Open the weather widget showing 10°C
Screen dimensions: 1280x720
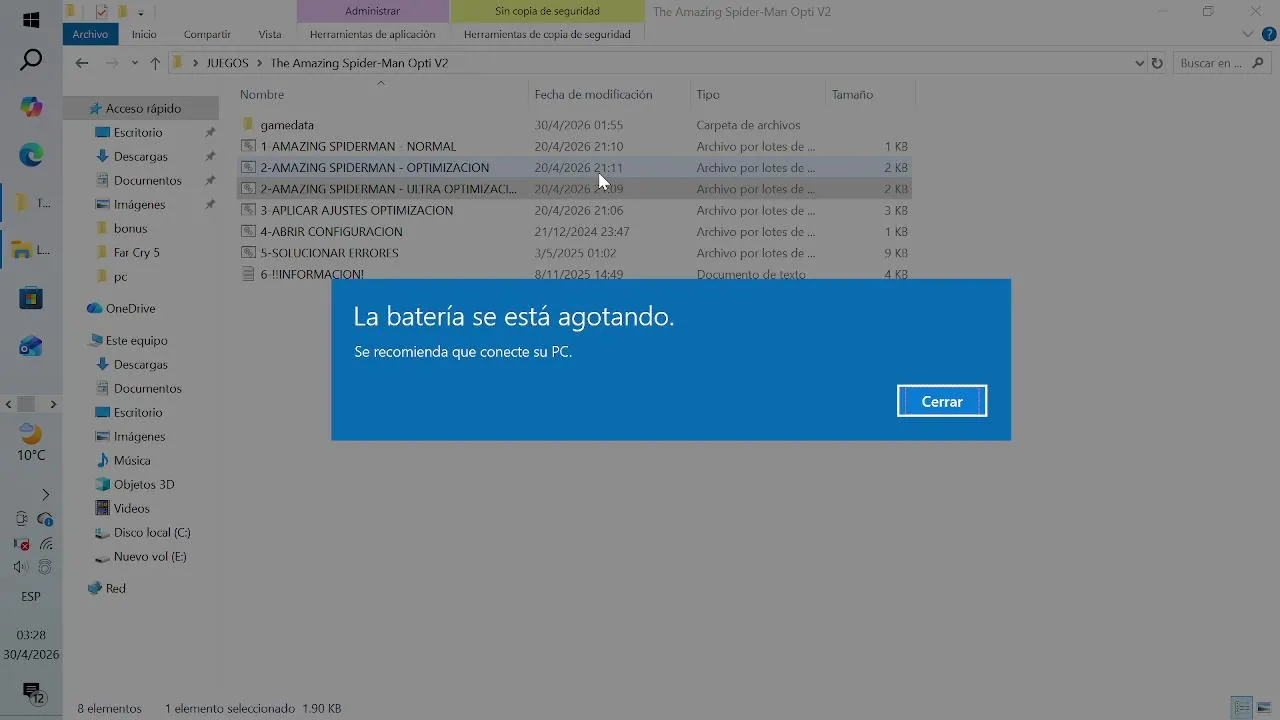[x=31, y=444]
